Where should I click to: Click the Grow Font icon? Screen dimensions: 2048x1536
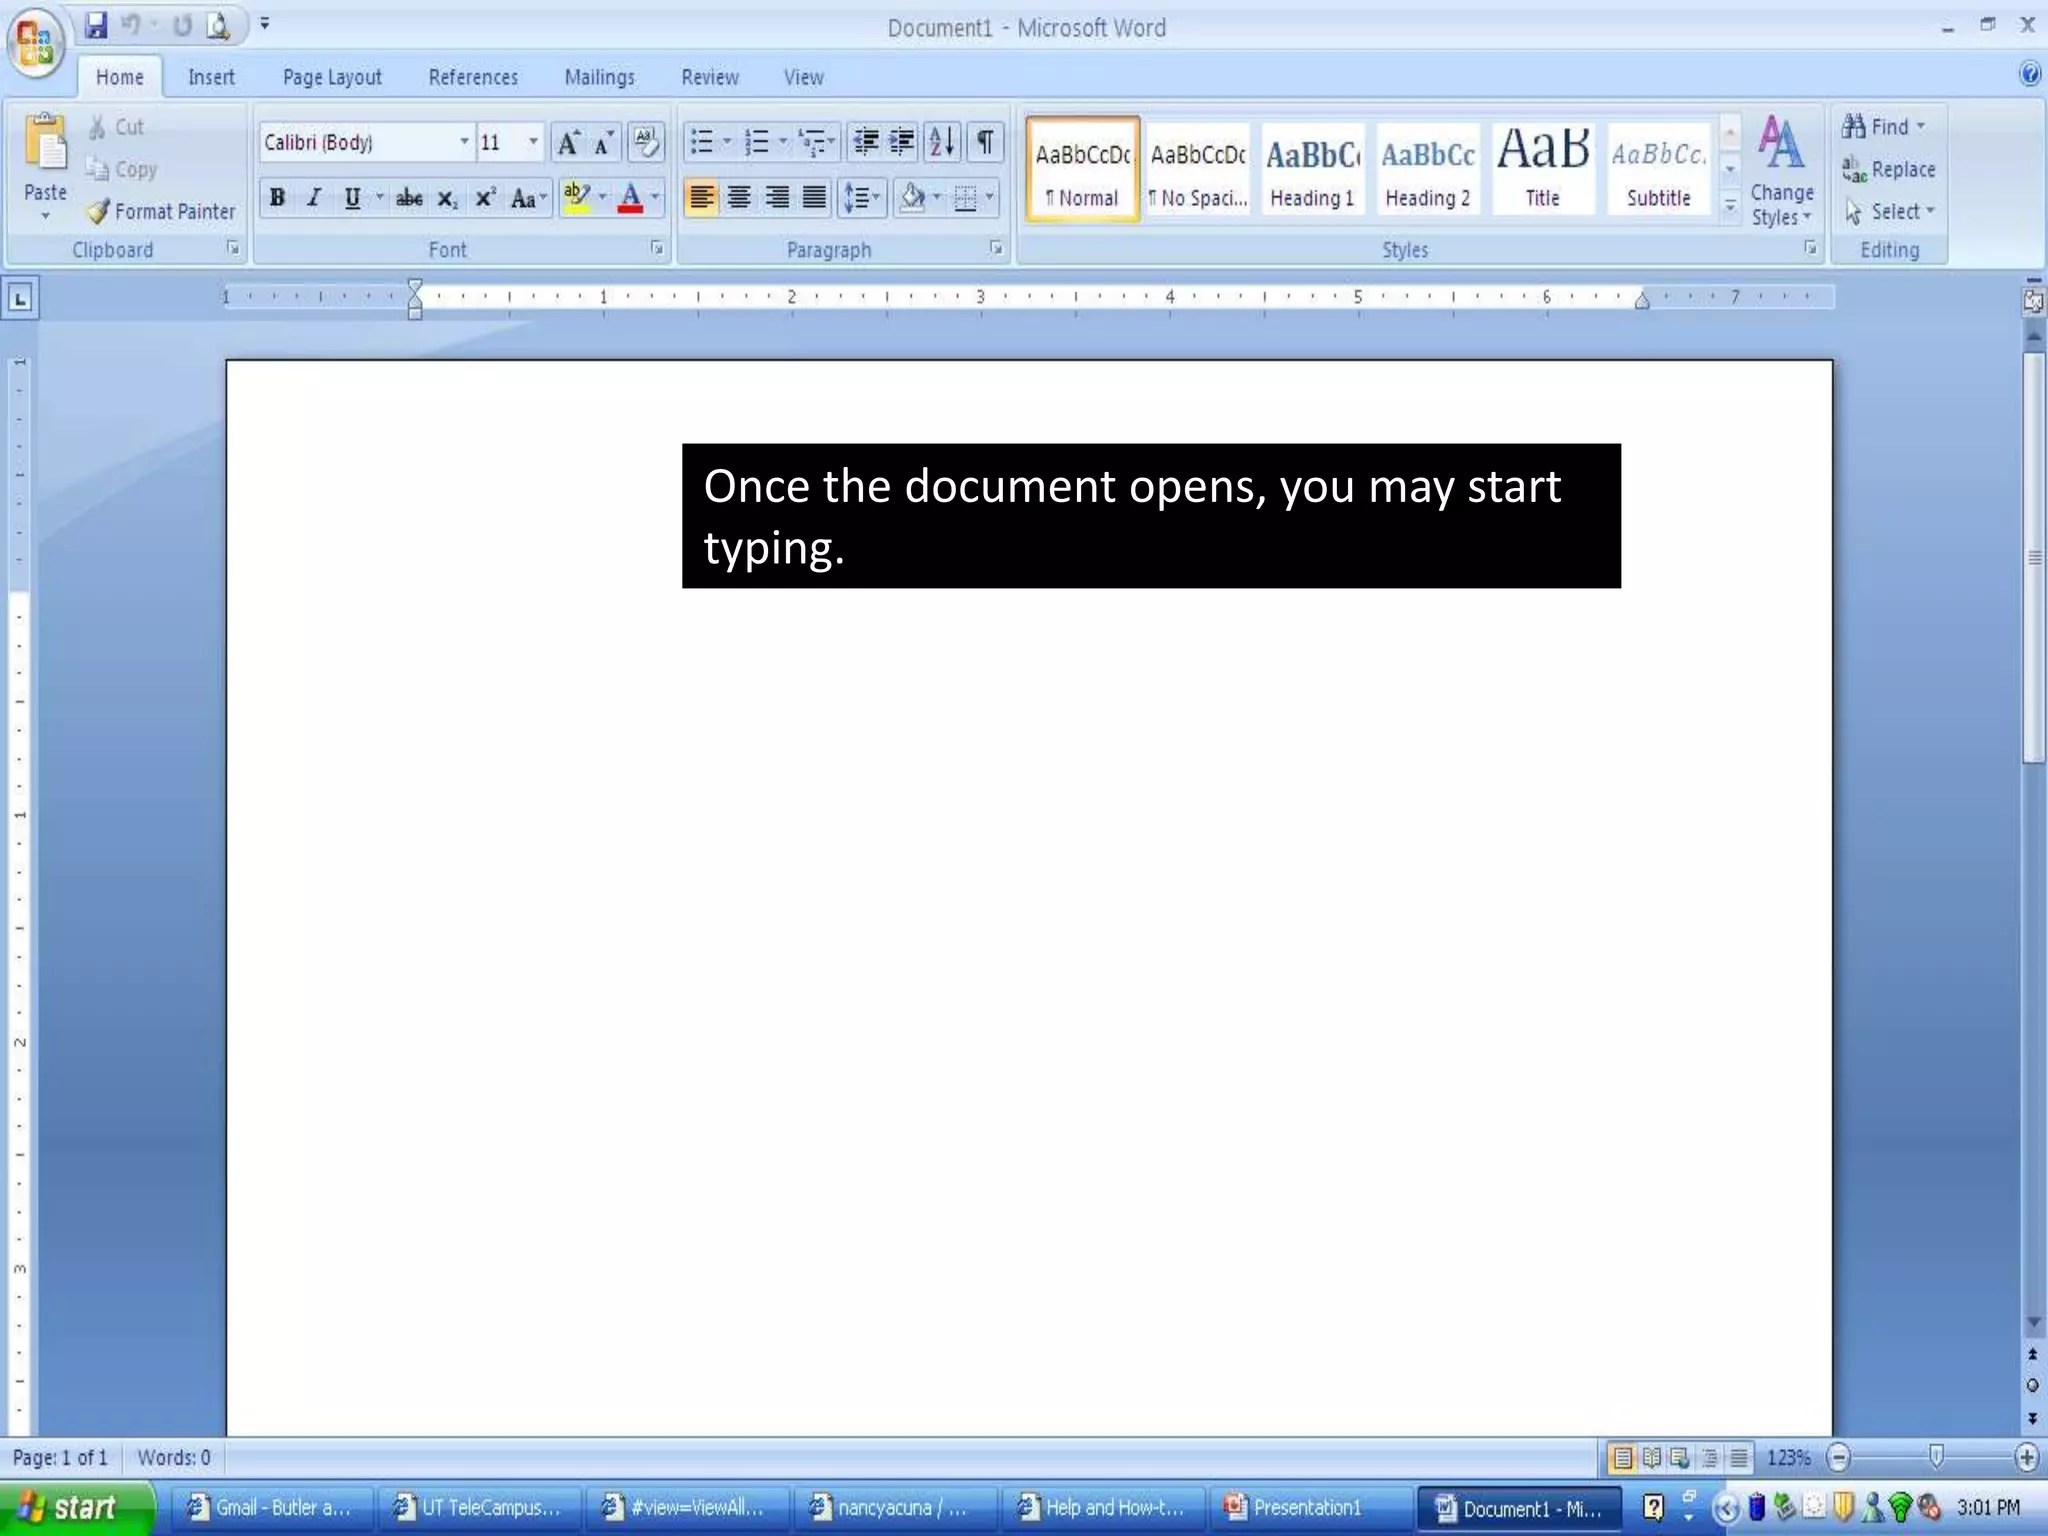[x=568, y=142]
